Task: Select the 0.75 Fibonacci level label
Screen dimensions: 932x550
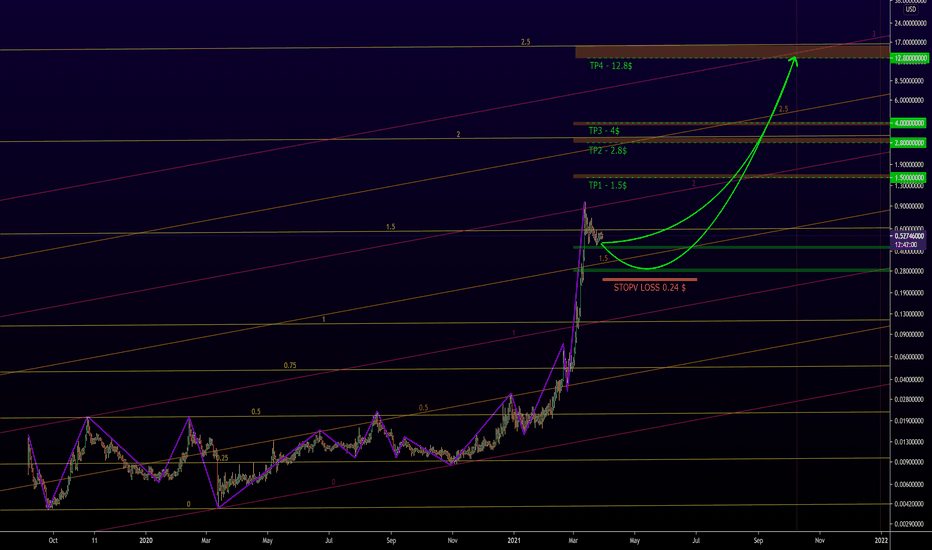Action: (x=289, y=366)
